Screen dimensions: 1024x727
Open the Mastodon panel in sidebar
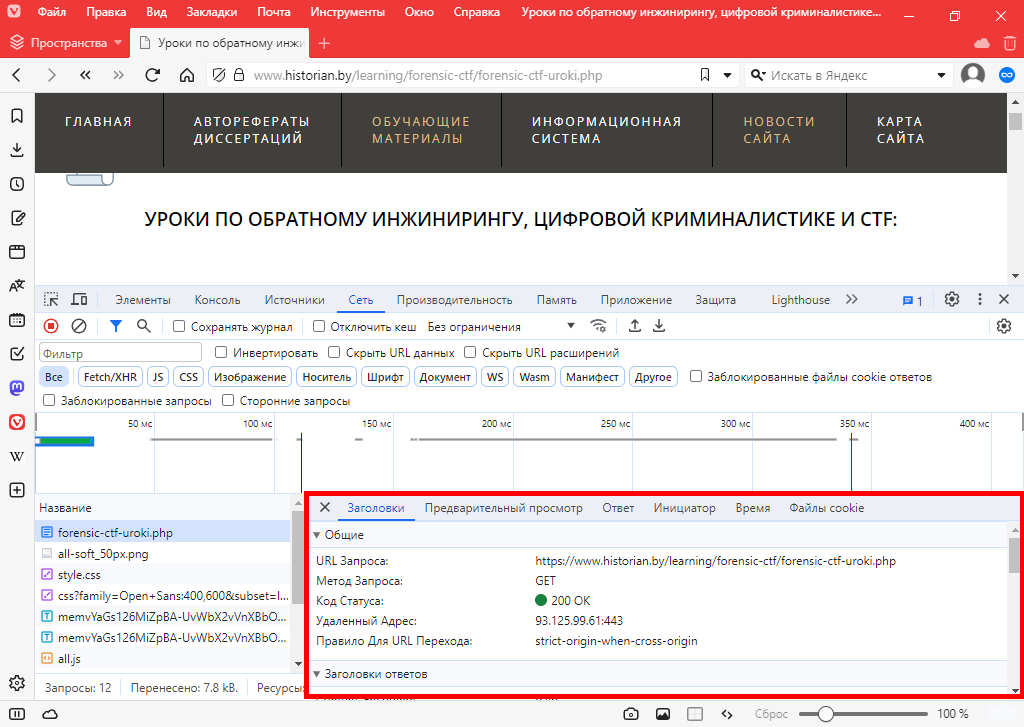click(17, 387)
